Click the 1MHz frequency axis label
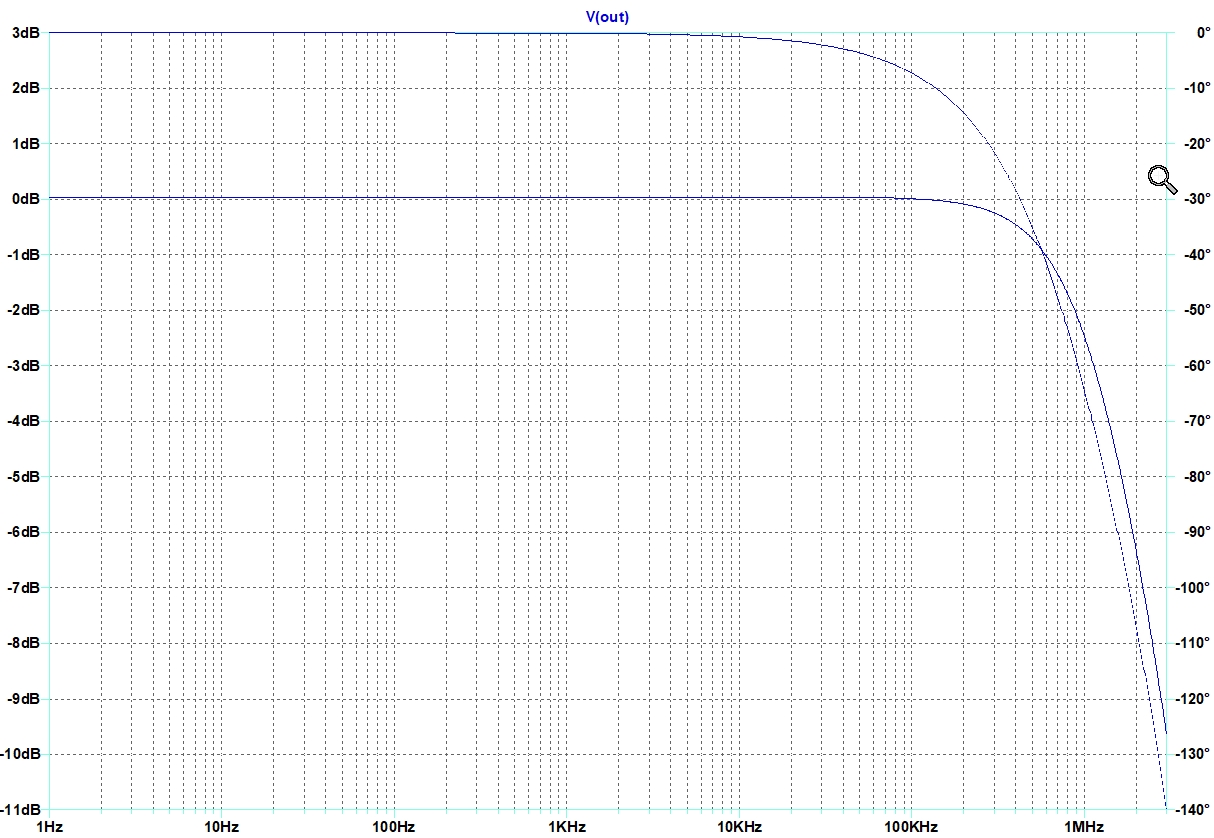This screenshot has height=838, width=1214. click(x=1084, y=827)
